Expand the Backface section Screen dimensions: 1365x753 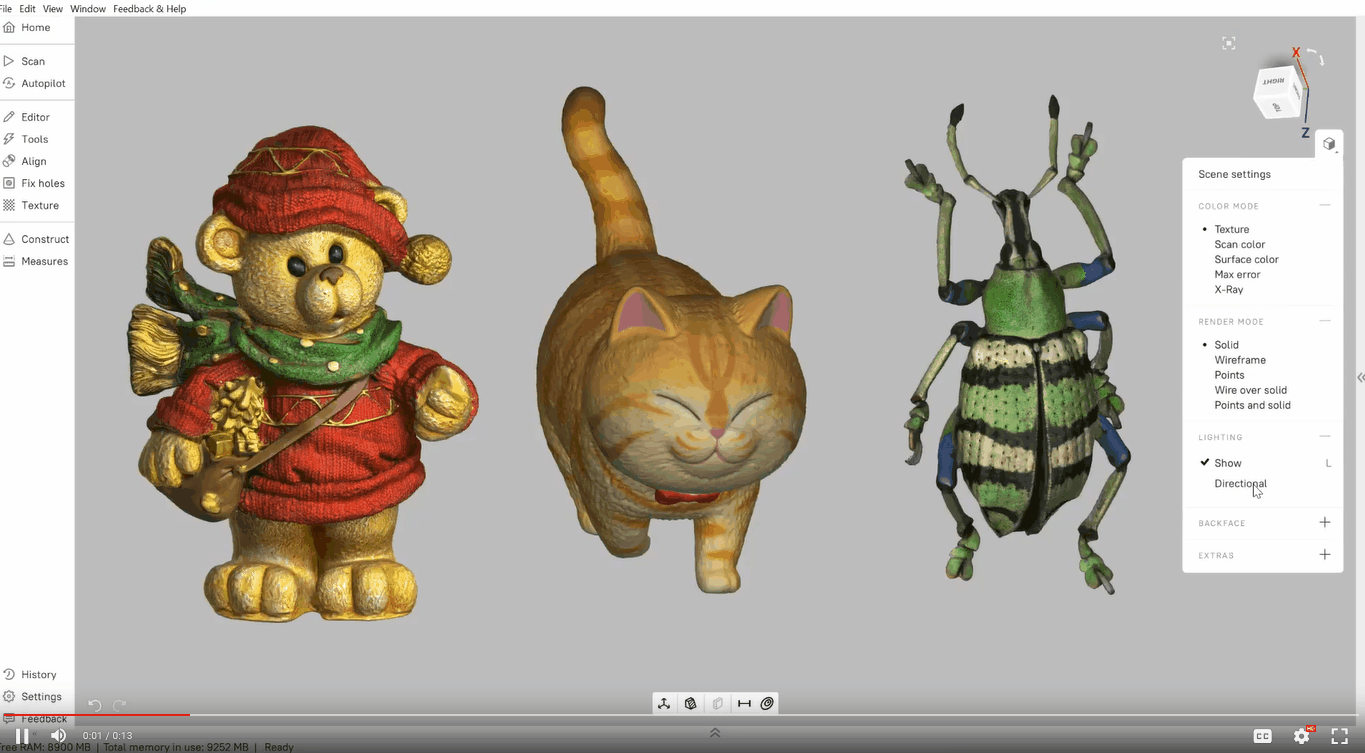tap(1325, 522)
